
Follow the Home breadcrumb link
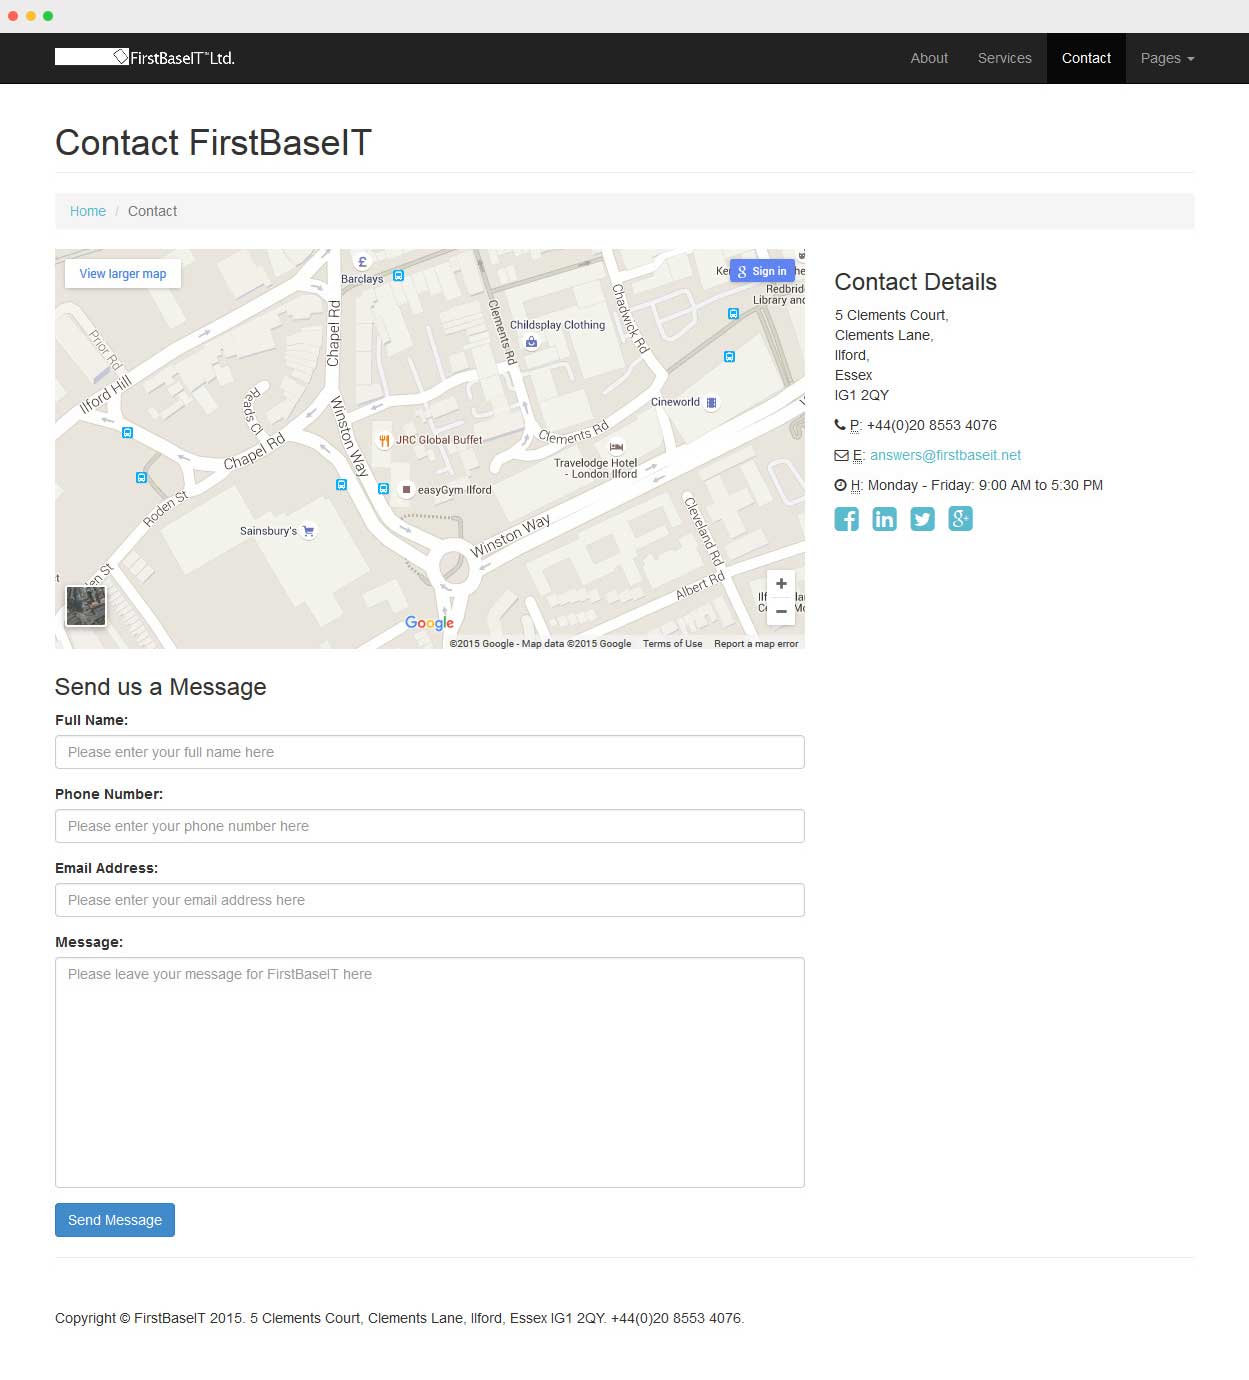(x=88, y=211)
